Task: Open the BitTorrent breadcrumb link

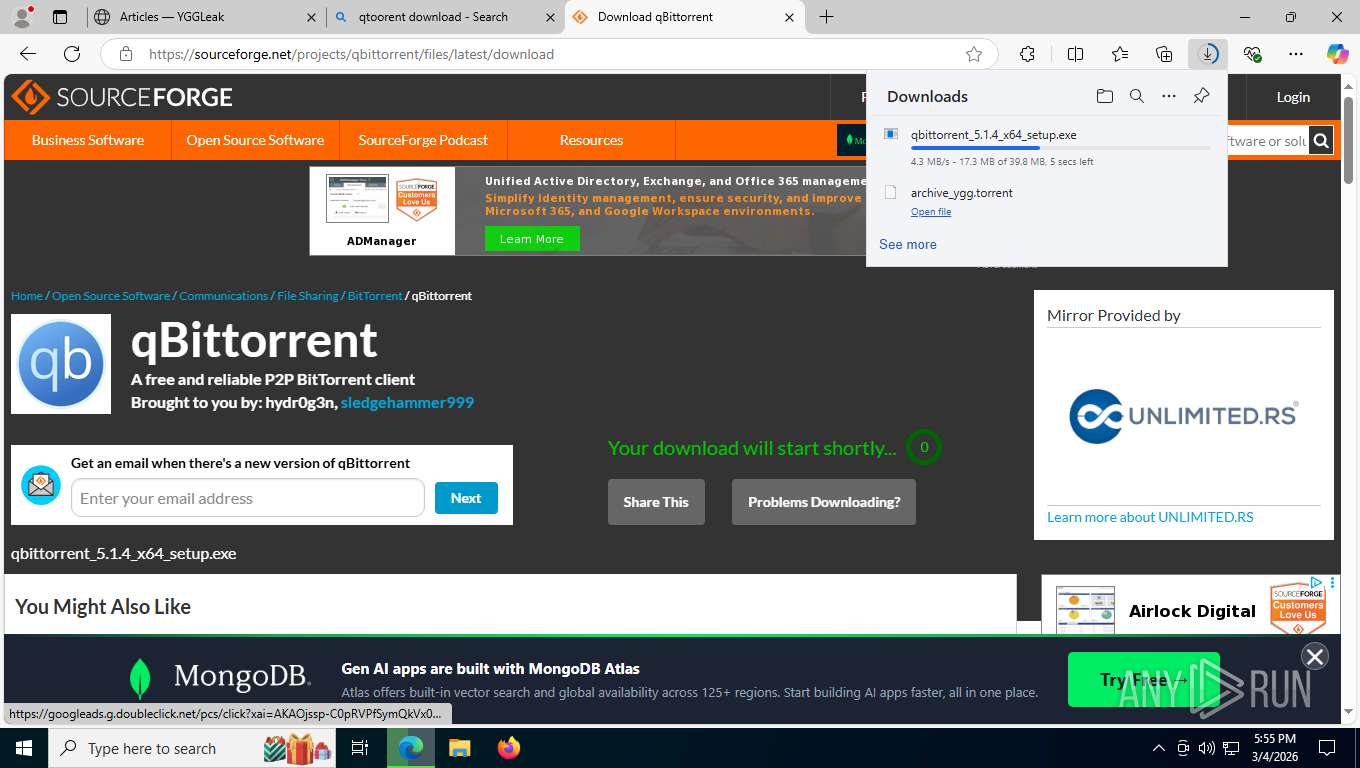Action: (x=375, y=296)
